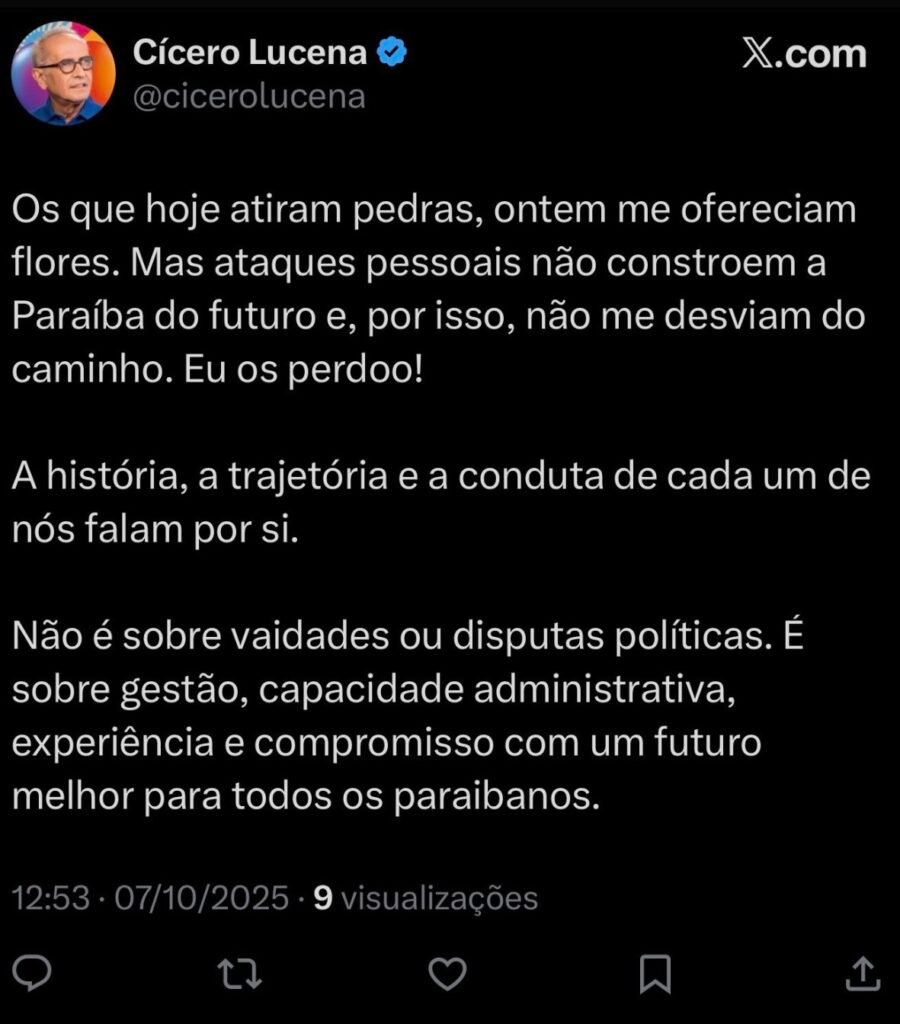900x1024 pixels.
Task: Go to the @cicerolucena handle
Action: point(249,97)
